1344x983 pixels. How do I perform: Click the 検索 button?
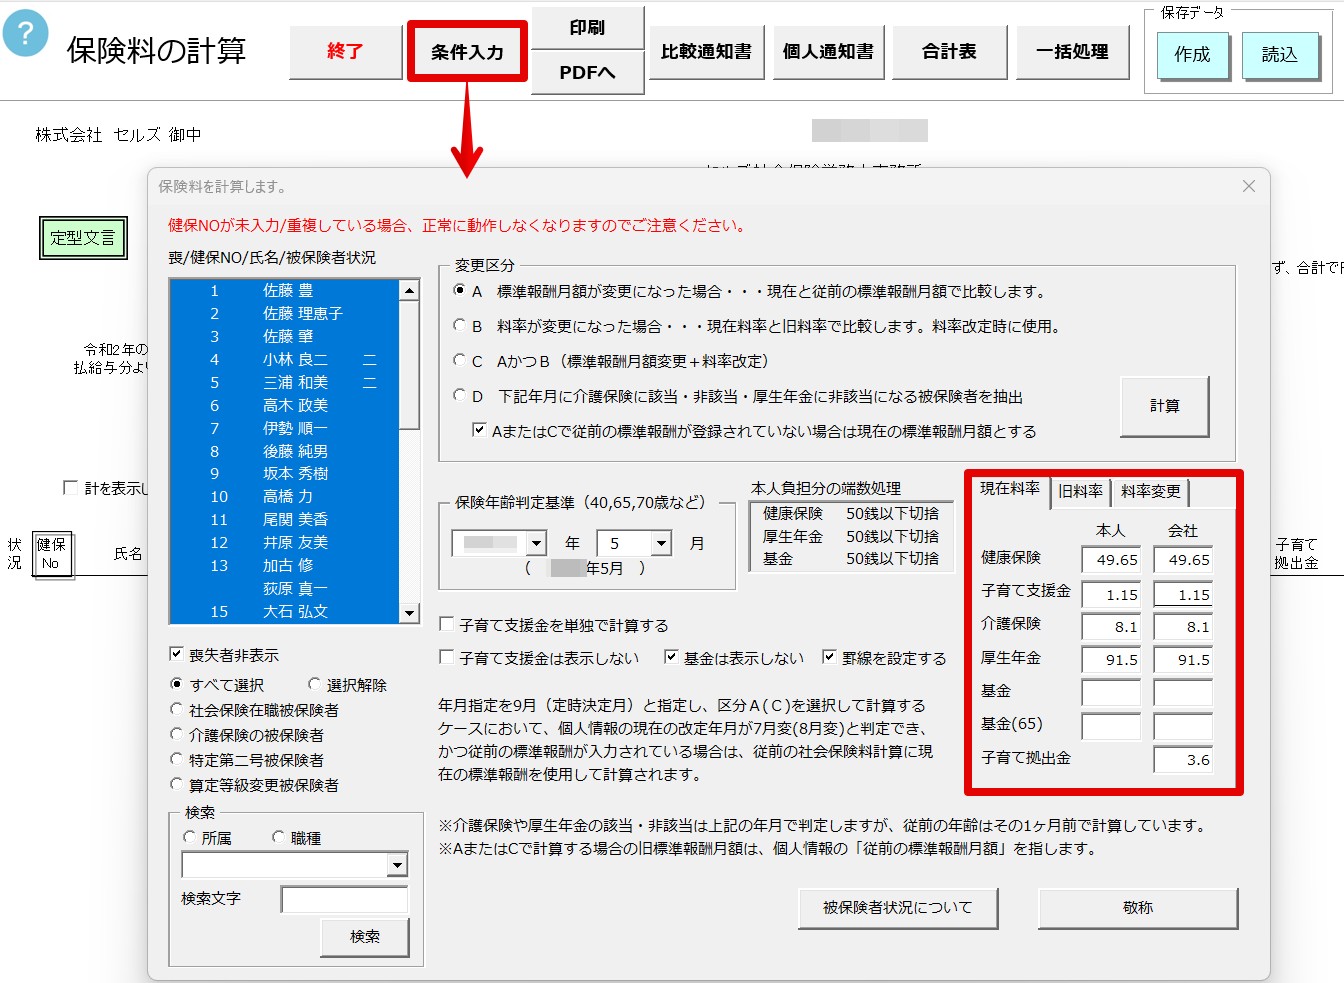(365, 937)
